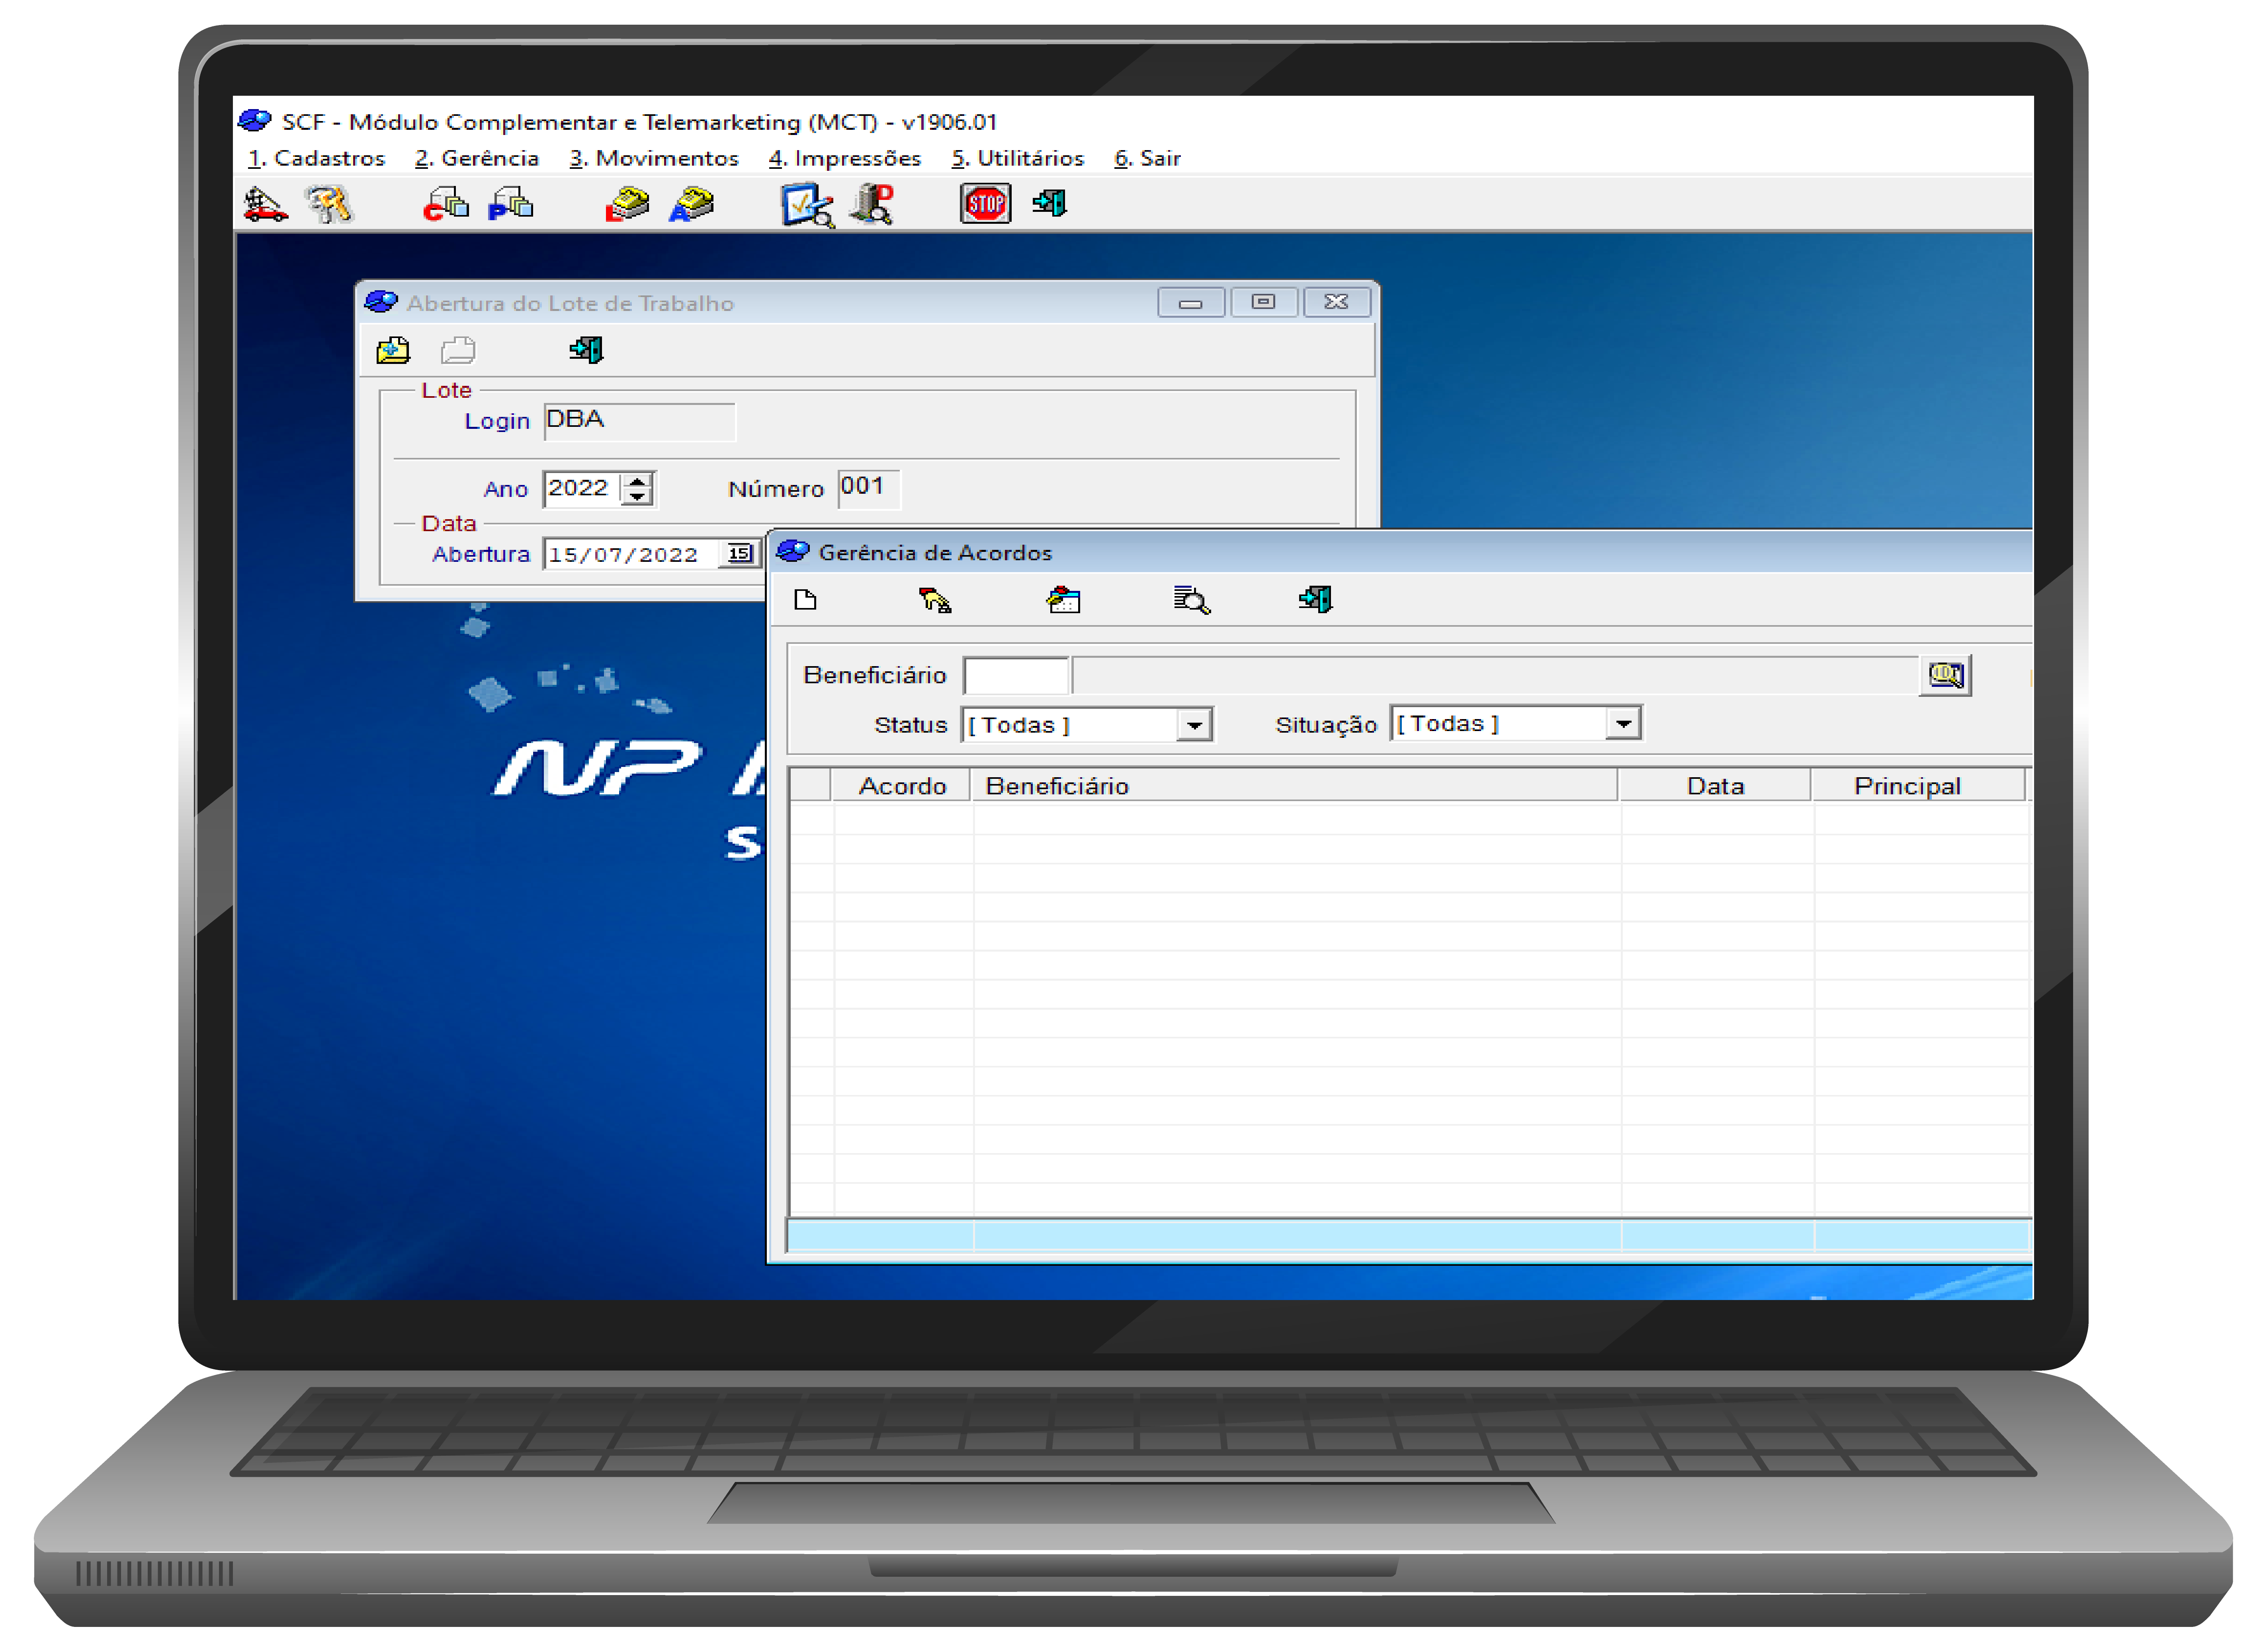Screen dimensions: 2267x1652
Task: Click the building with red P icon
Action: point(872,204)
